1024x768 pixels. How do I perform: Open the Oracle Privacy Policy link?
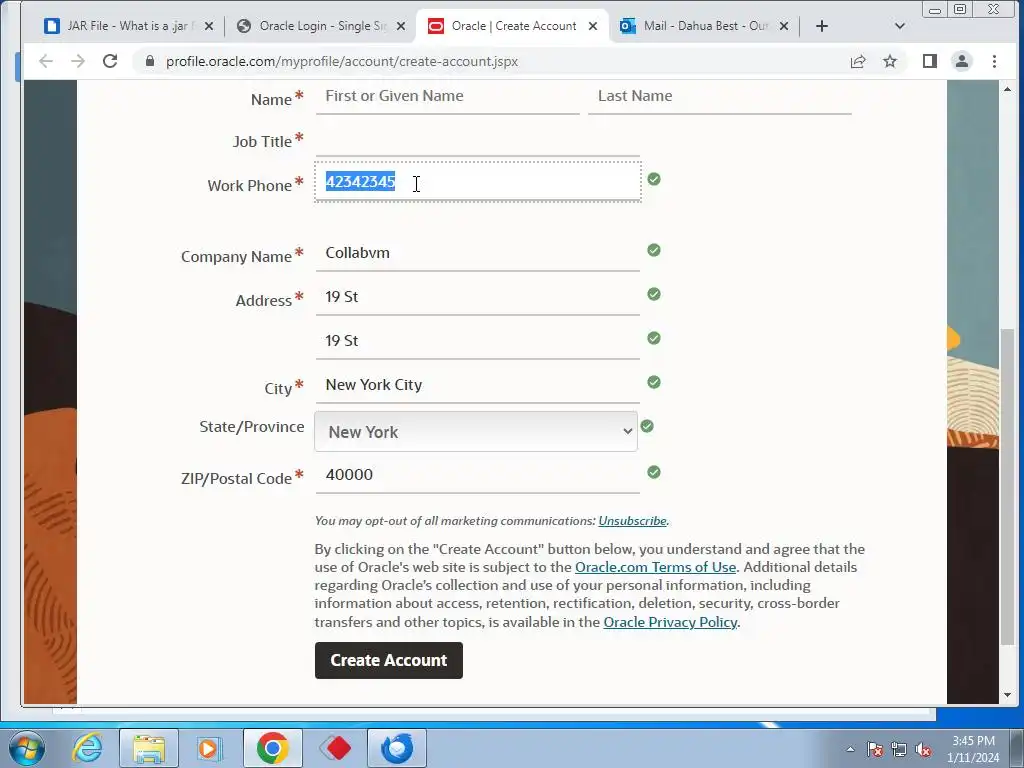coord(670,622)
